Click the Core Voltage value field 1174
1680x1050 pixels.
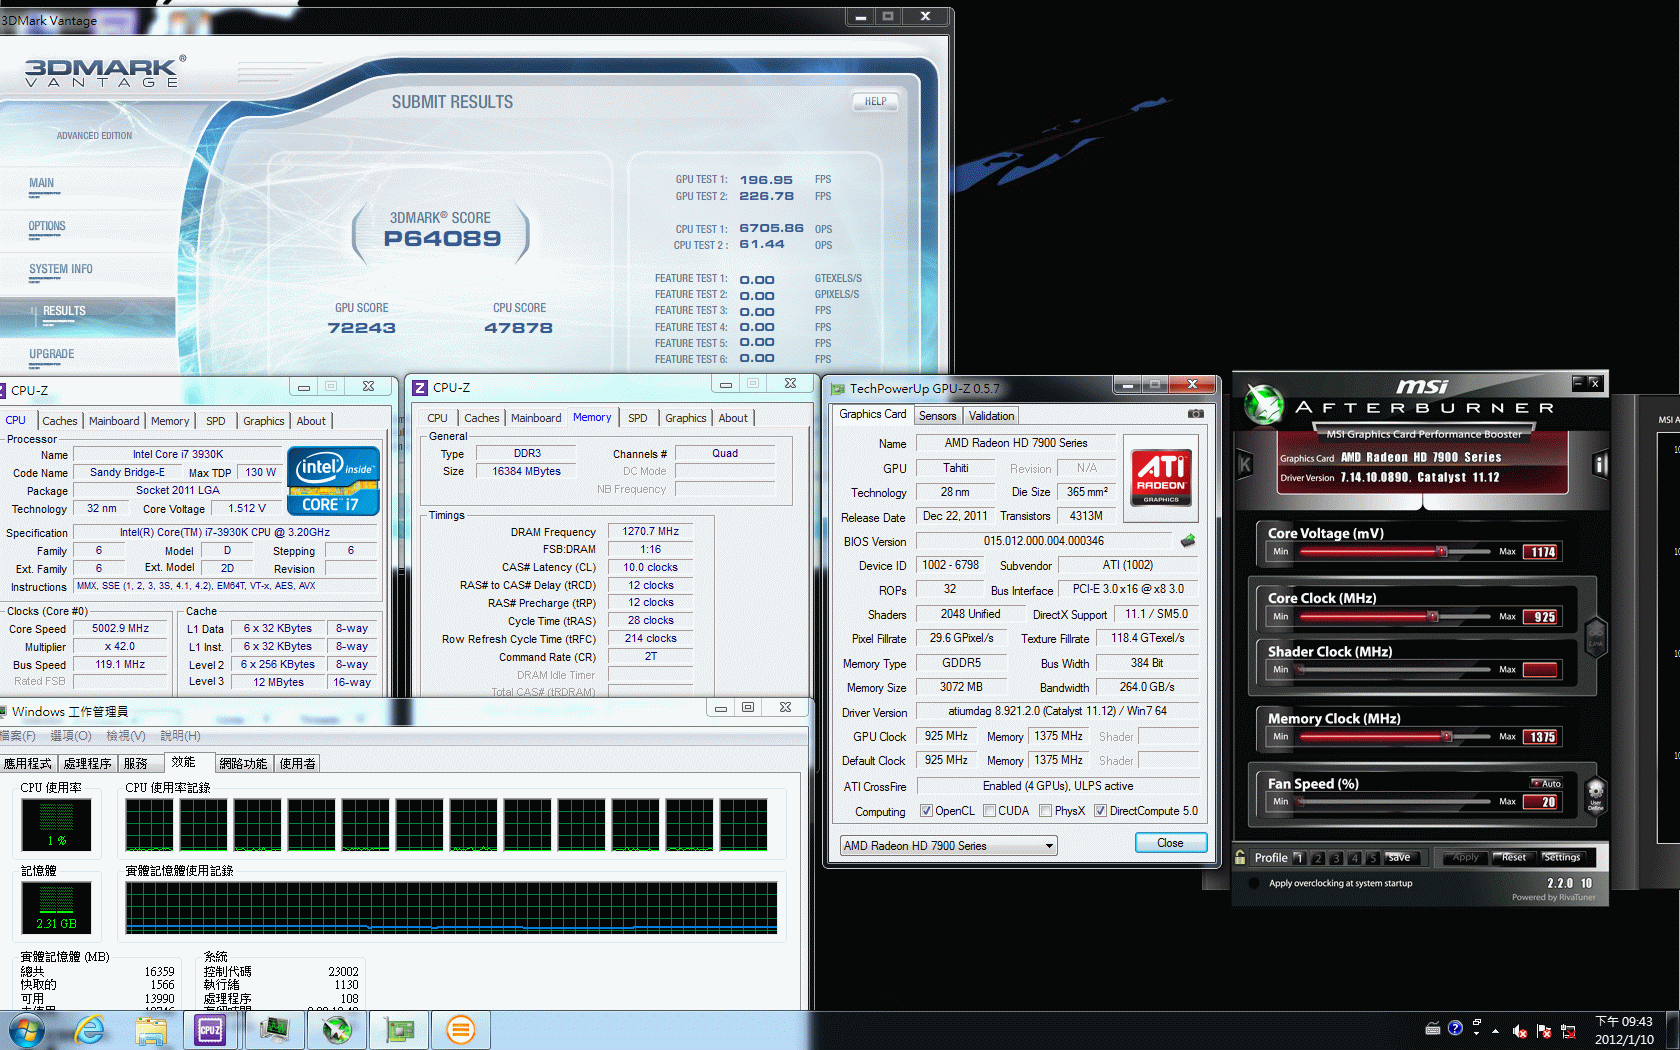1541,552
